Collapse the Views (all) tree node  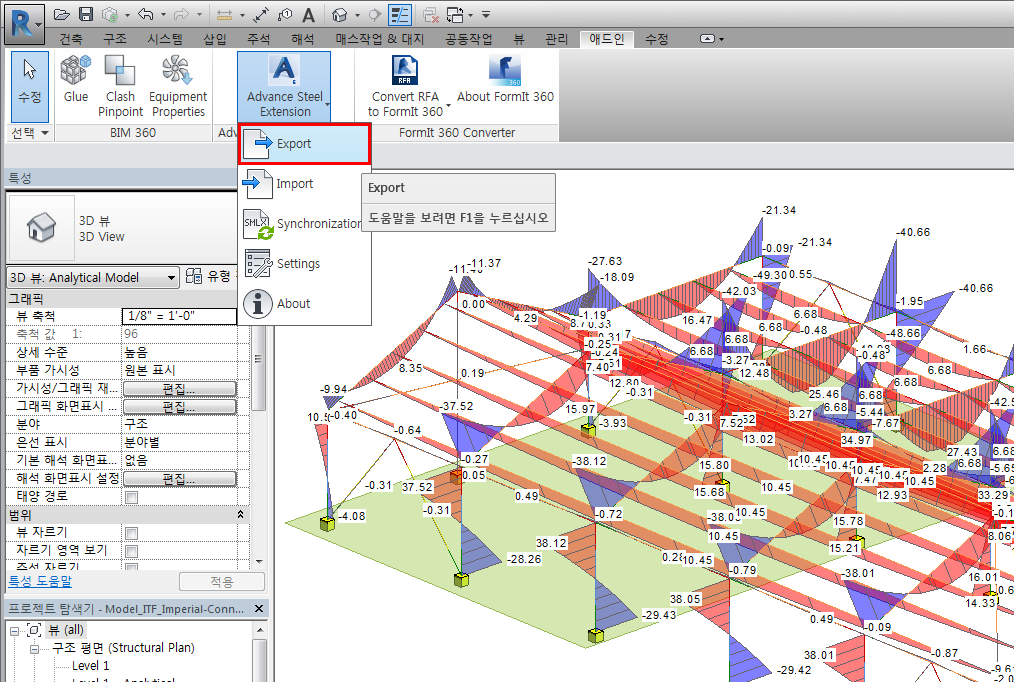point(14,630)
